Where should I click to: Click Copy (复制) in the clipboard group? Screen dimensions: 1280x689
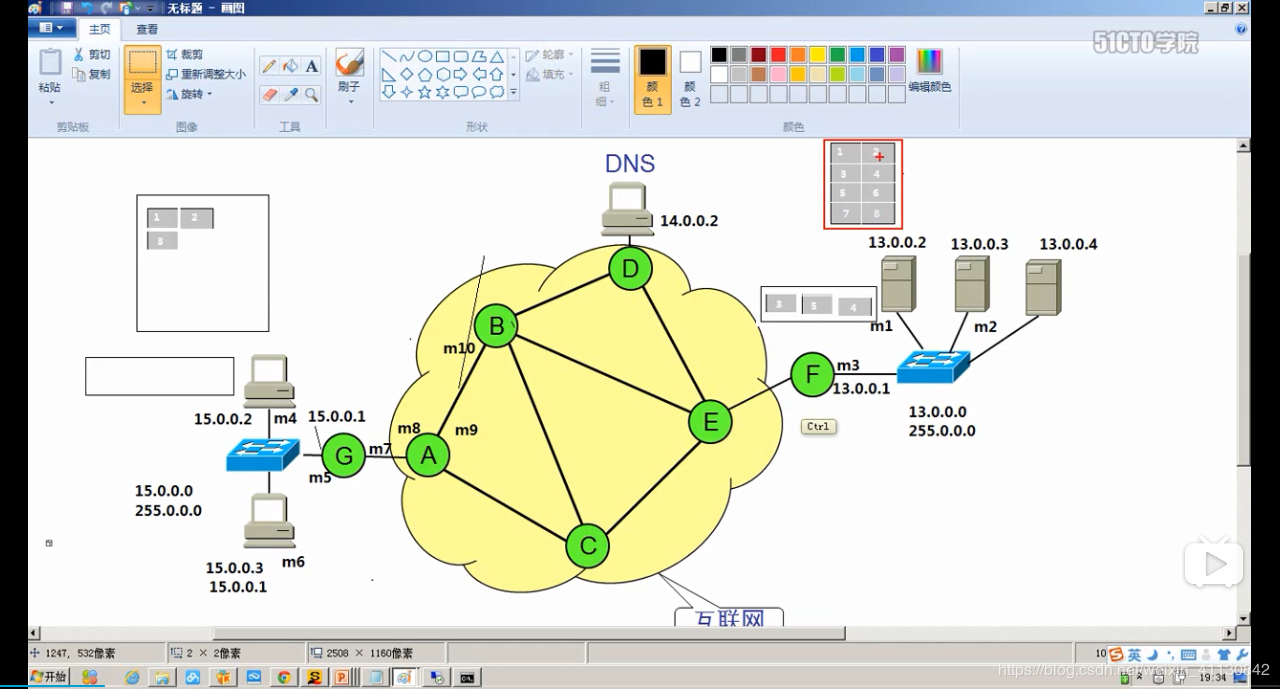pyautogui.click(x=92, y=74)
